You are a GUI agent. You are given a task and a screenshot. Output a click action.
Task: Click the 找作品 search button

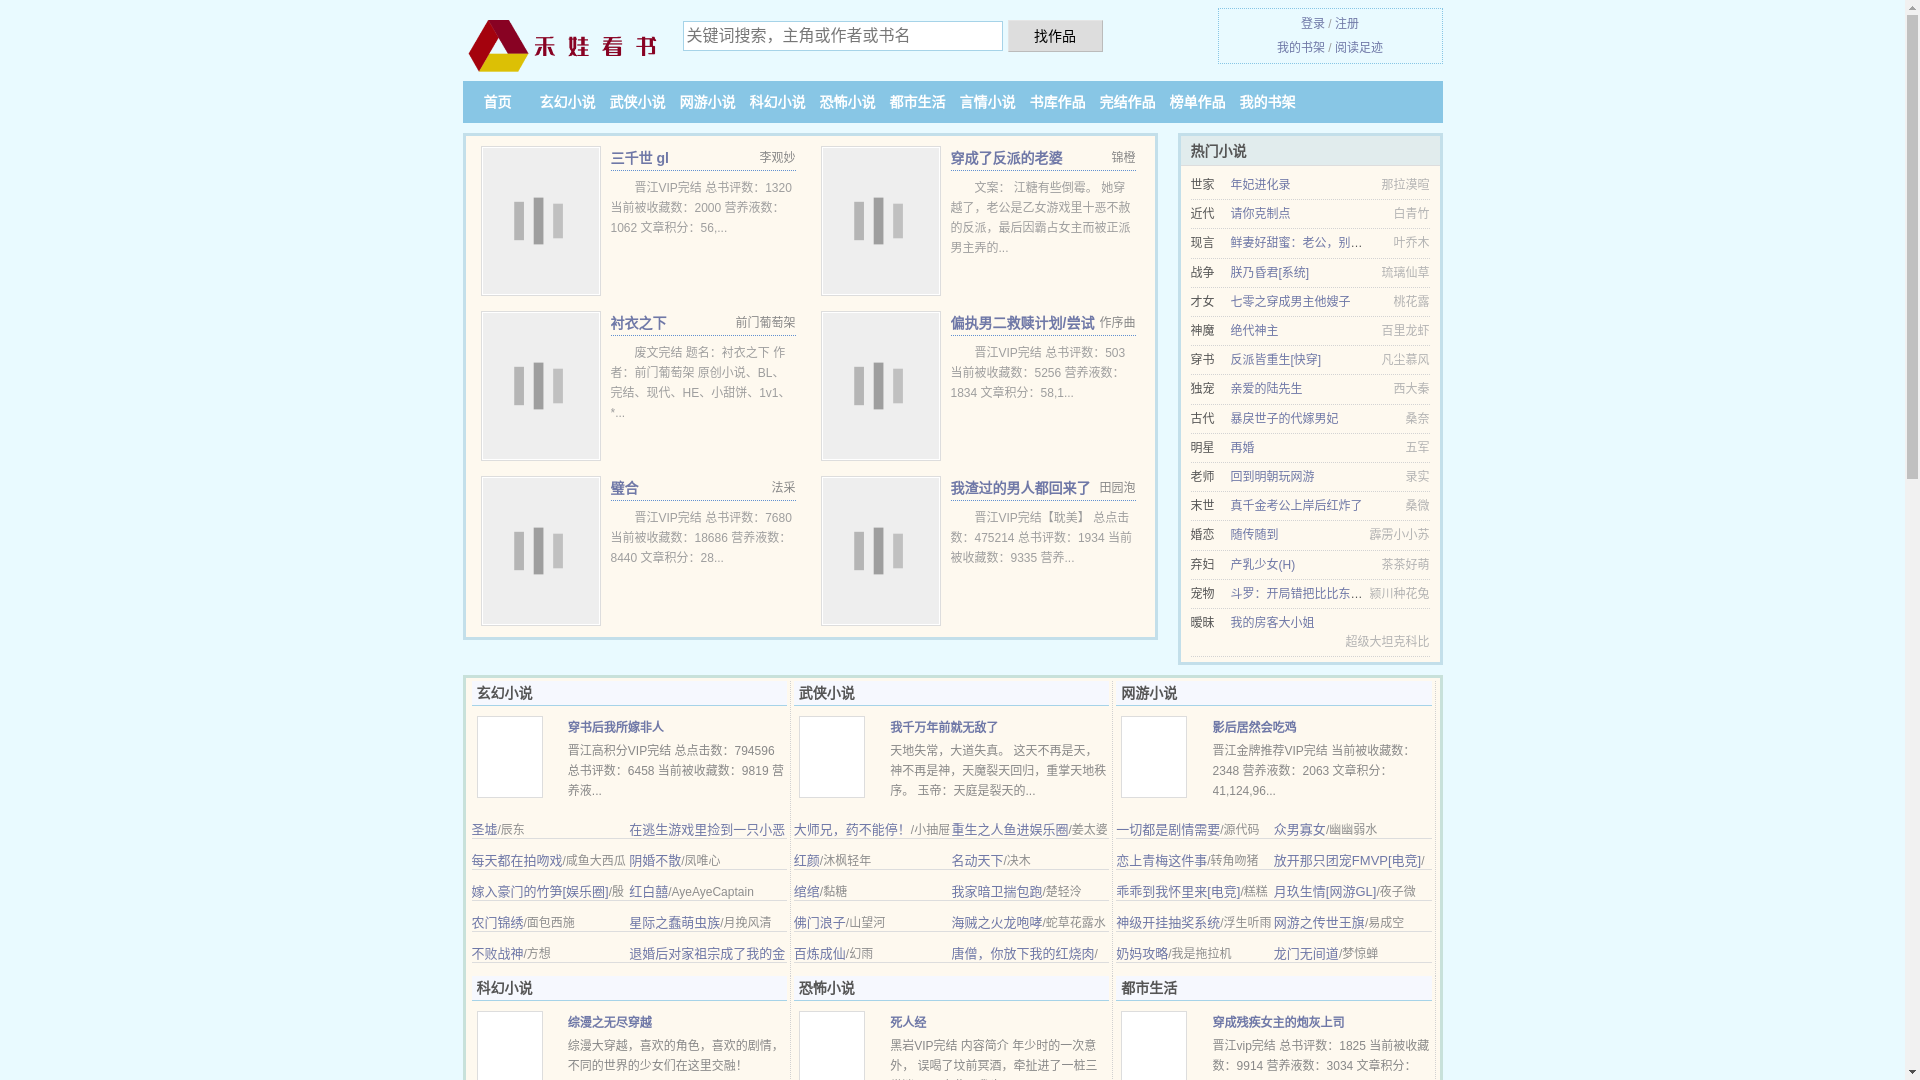(1055, 36)
